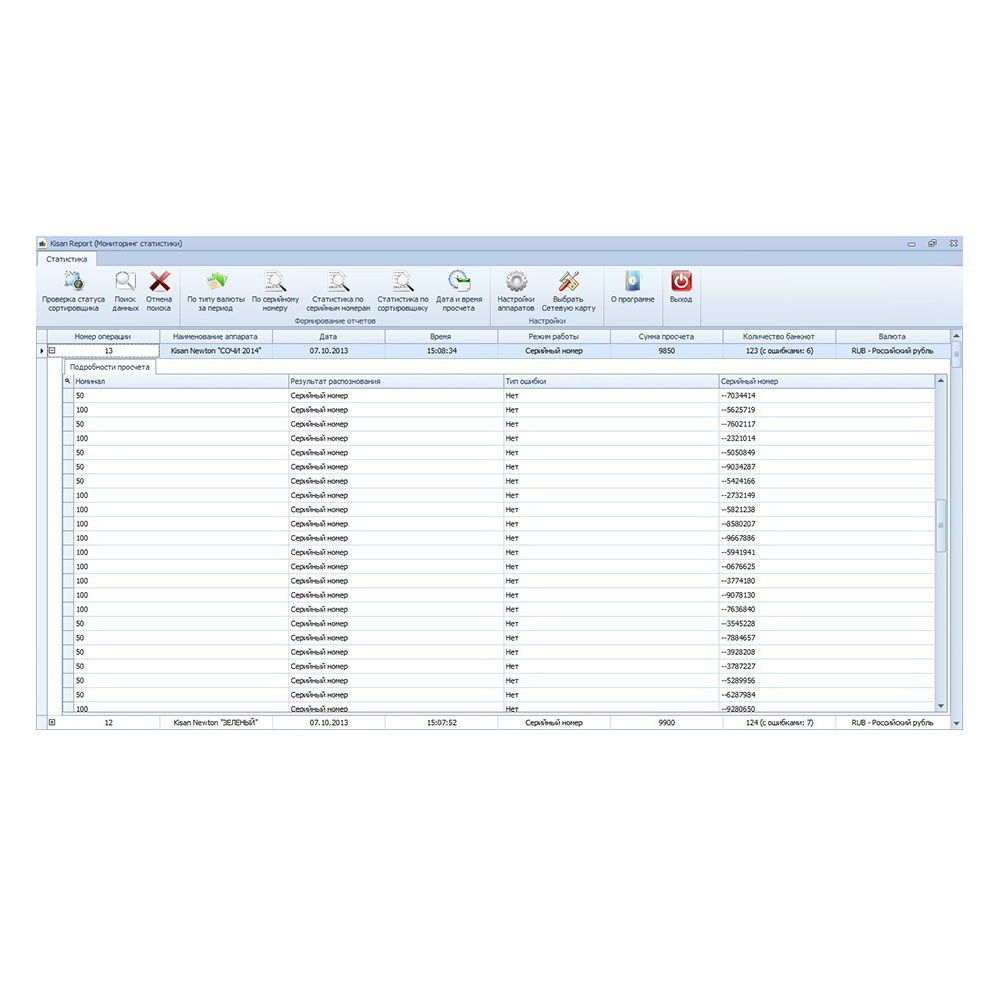Click the details grid scroll down arrow
Viewport: 1000px width, 1000px height.
coord(941,706)
